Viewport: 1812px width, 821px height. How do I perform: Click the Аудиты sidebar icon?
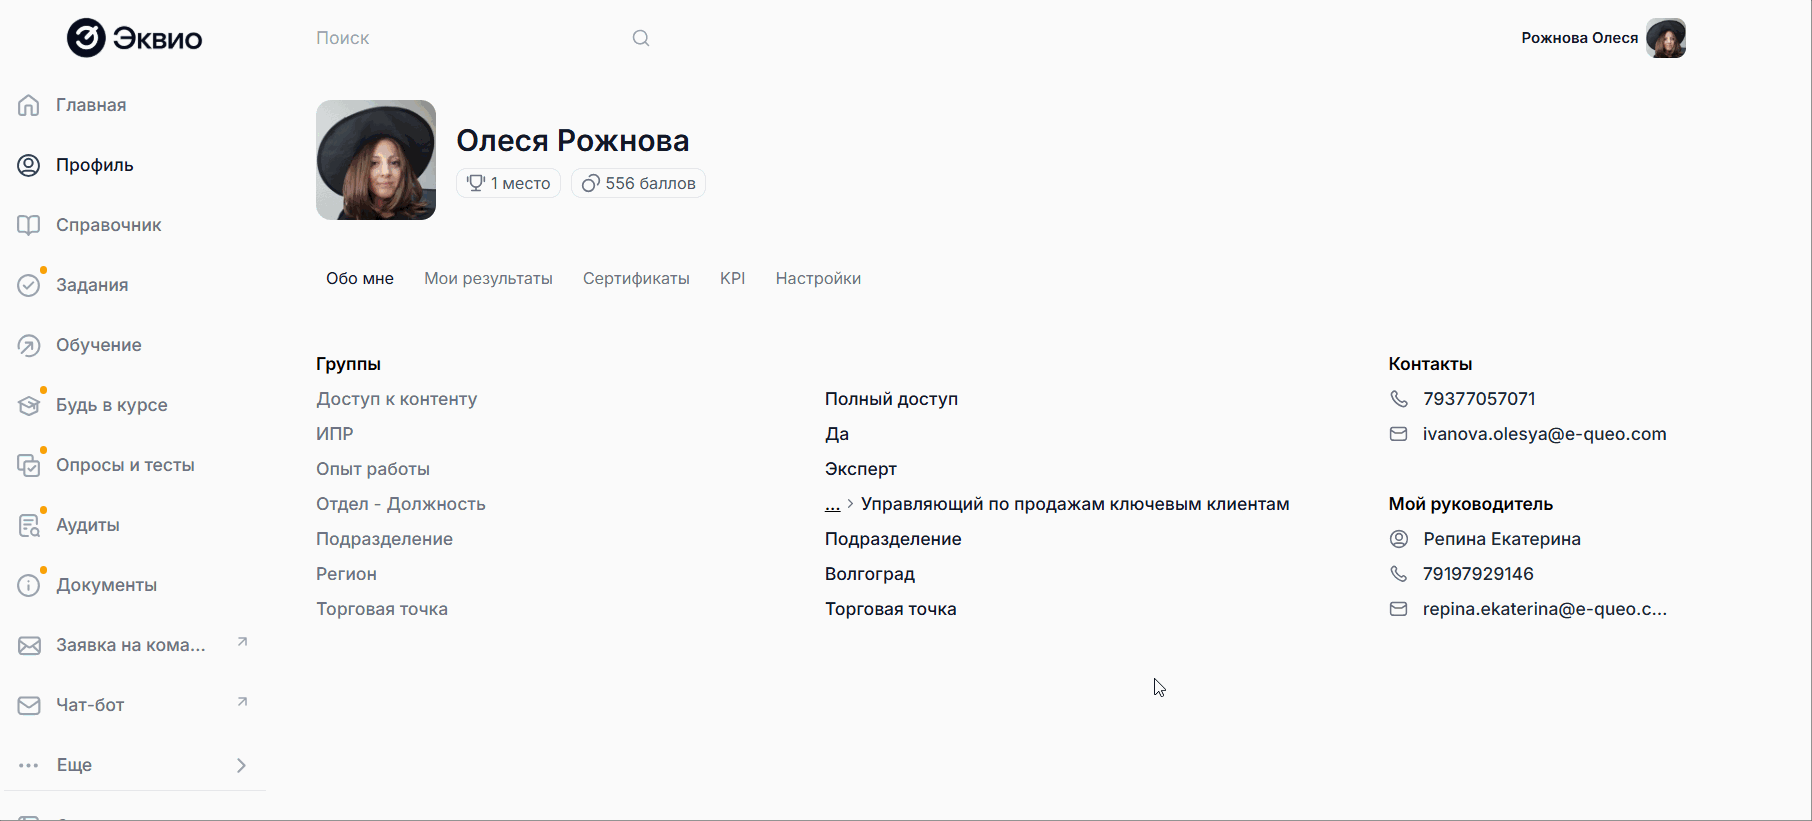click(x=29, y=525)
